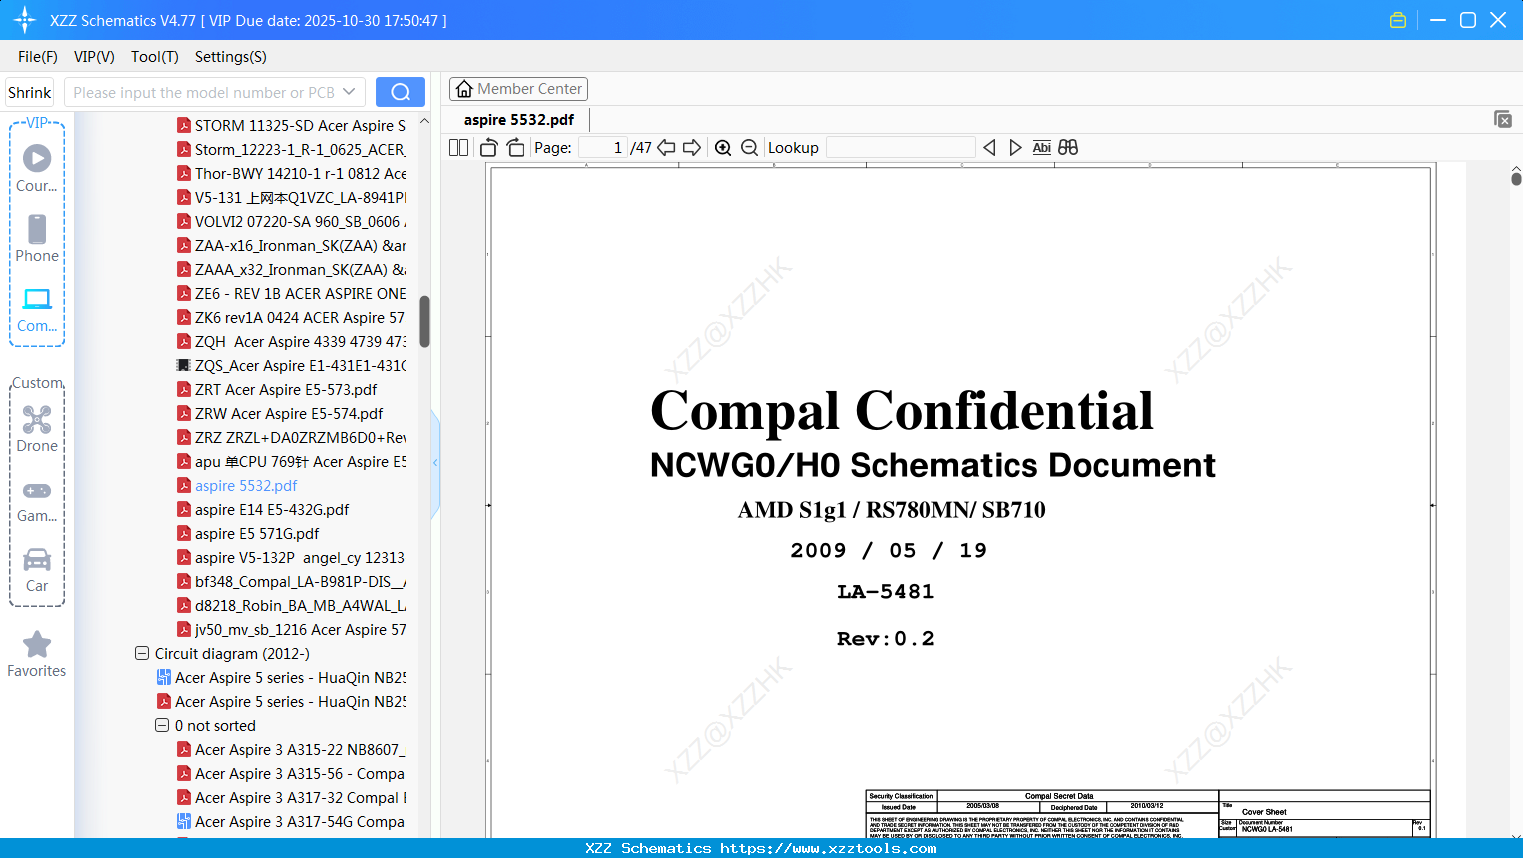
Task: Click the binoculars search icon
Action: click(x=1068, y=148)
